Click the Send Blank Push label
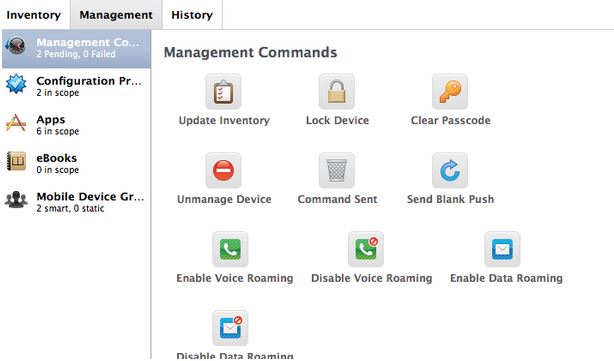614x361 pixels. 450,199
